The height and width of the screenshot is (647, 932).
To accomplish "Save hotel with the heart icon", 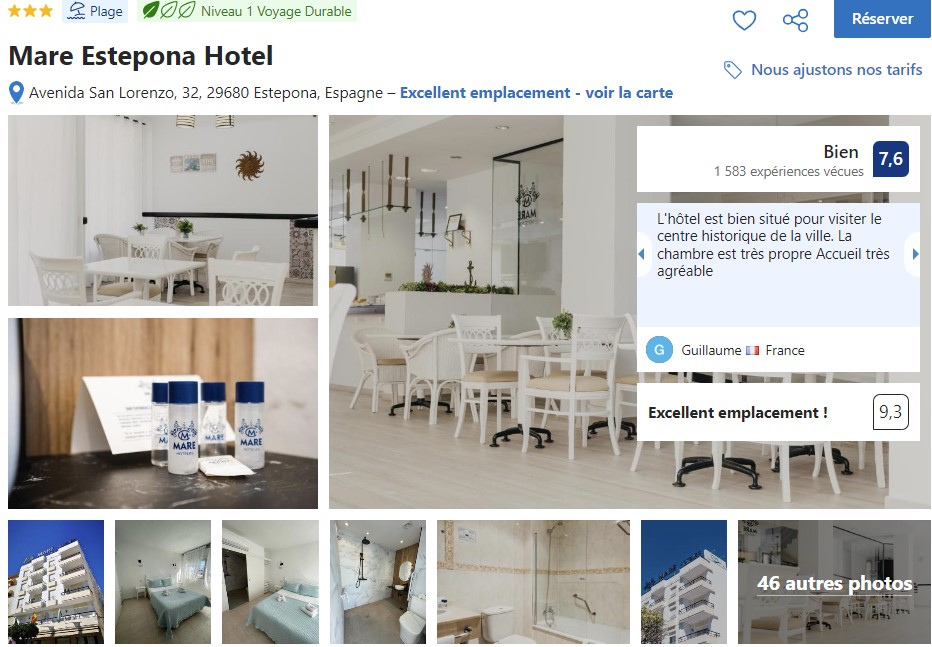I will click(x=744, y=20).
